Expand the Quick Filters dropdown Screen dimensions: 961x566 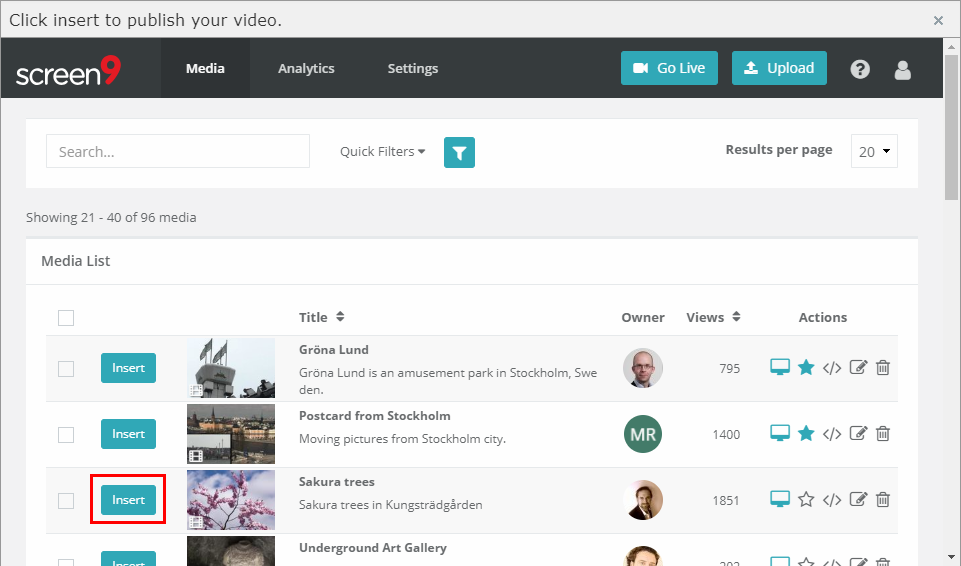click(382, 152)
